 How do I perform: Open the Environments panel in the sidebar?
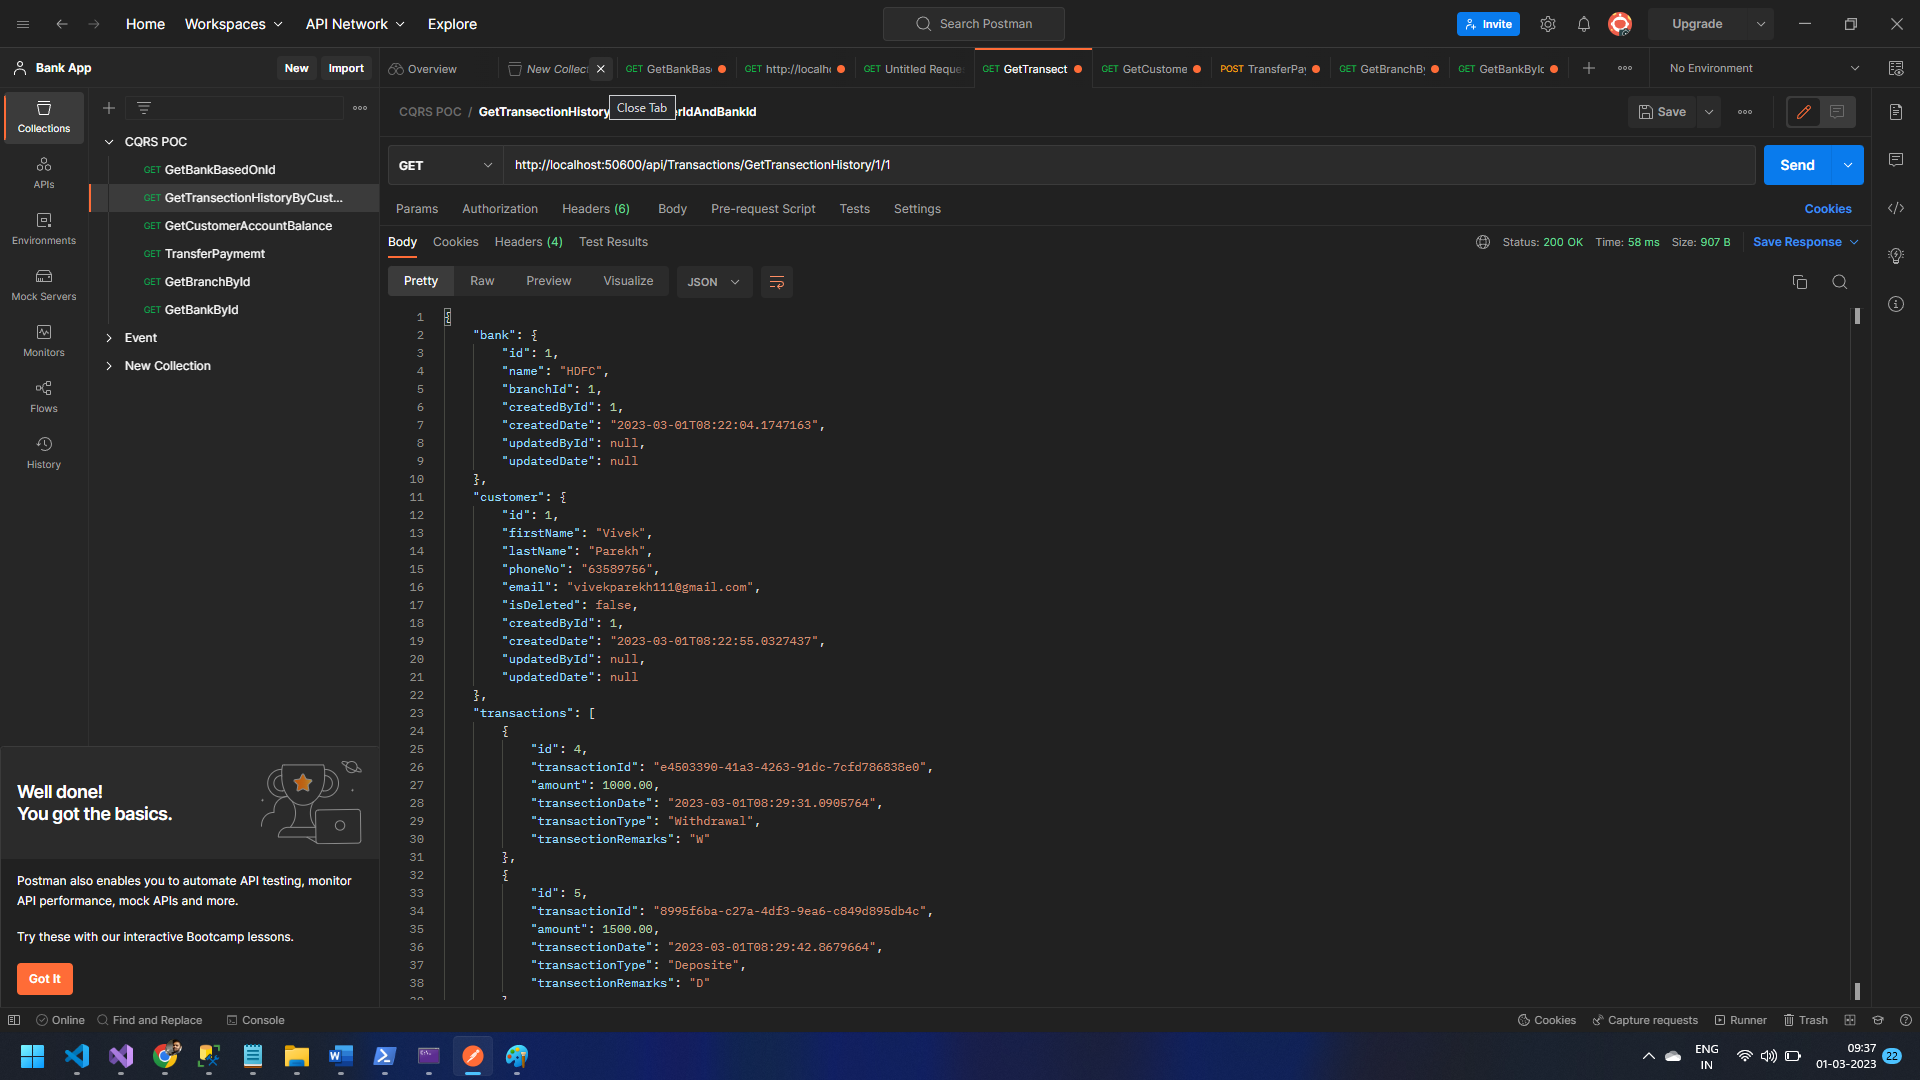43,230
